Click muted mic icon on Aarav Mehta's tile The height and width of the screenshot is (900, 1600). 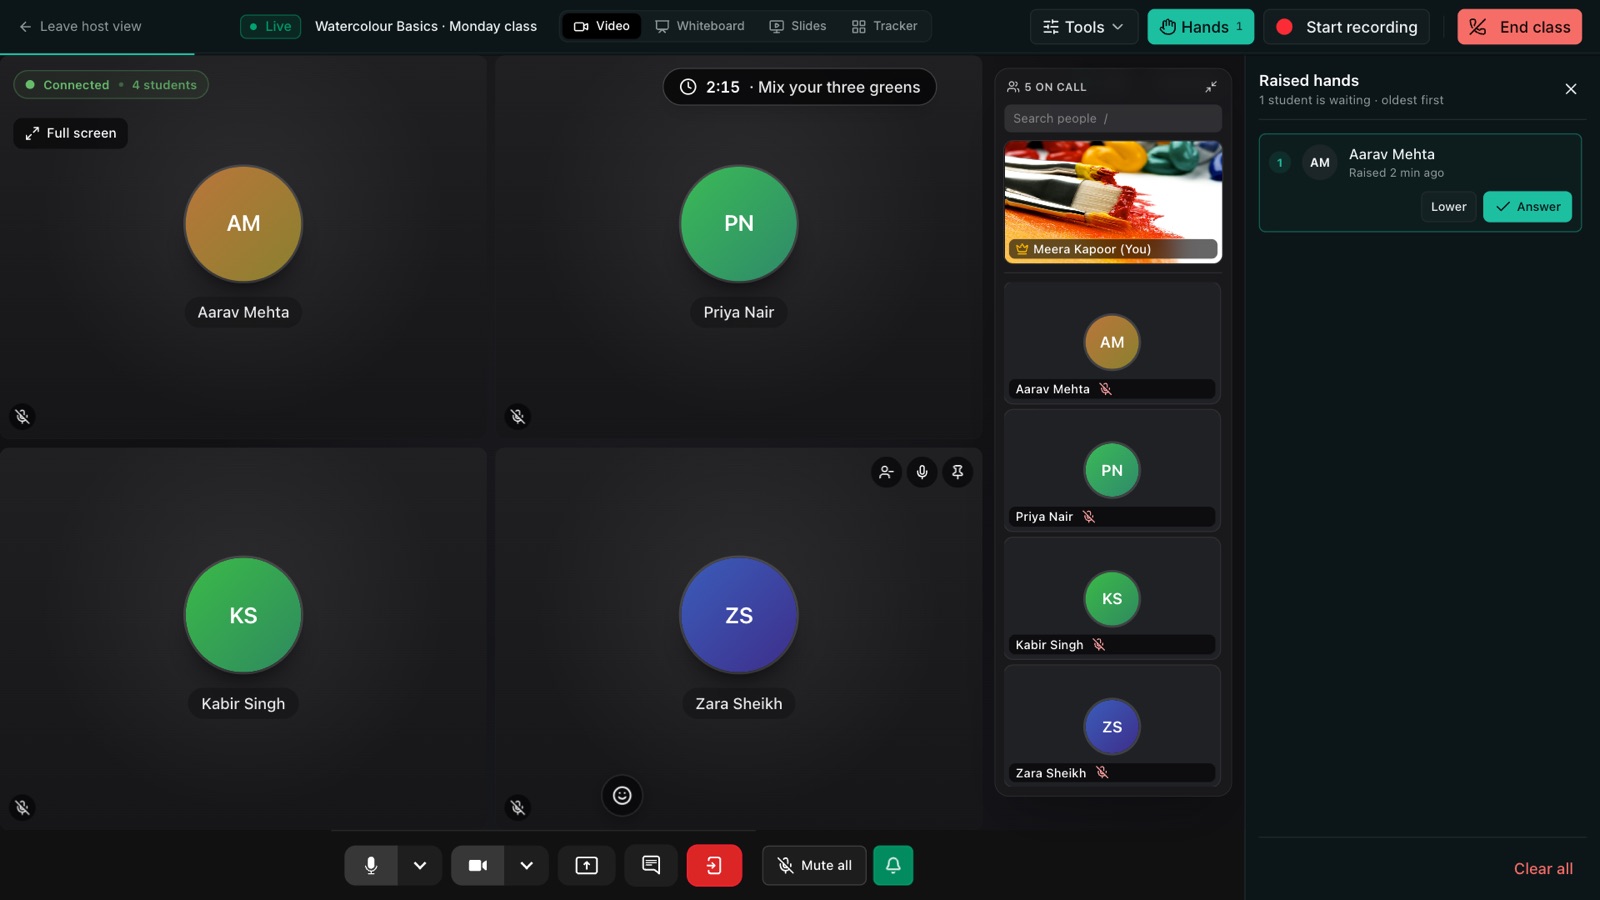coord(23,416)
